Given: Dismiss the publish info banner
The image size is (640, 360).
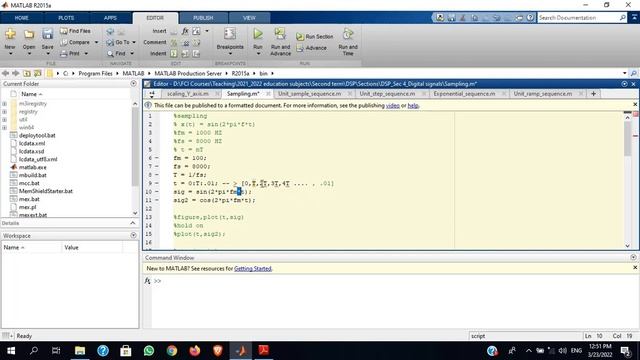Looking at the screenshot, I should tap(635, 104).
